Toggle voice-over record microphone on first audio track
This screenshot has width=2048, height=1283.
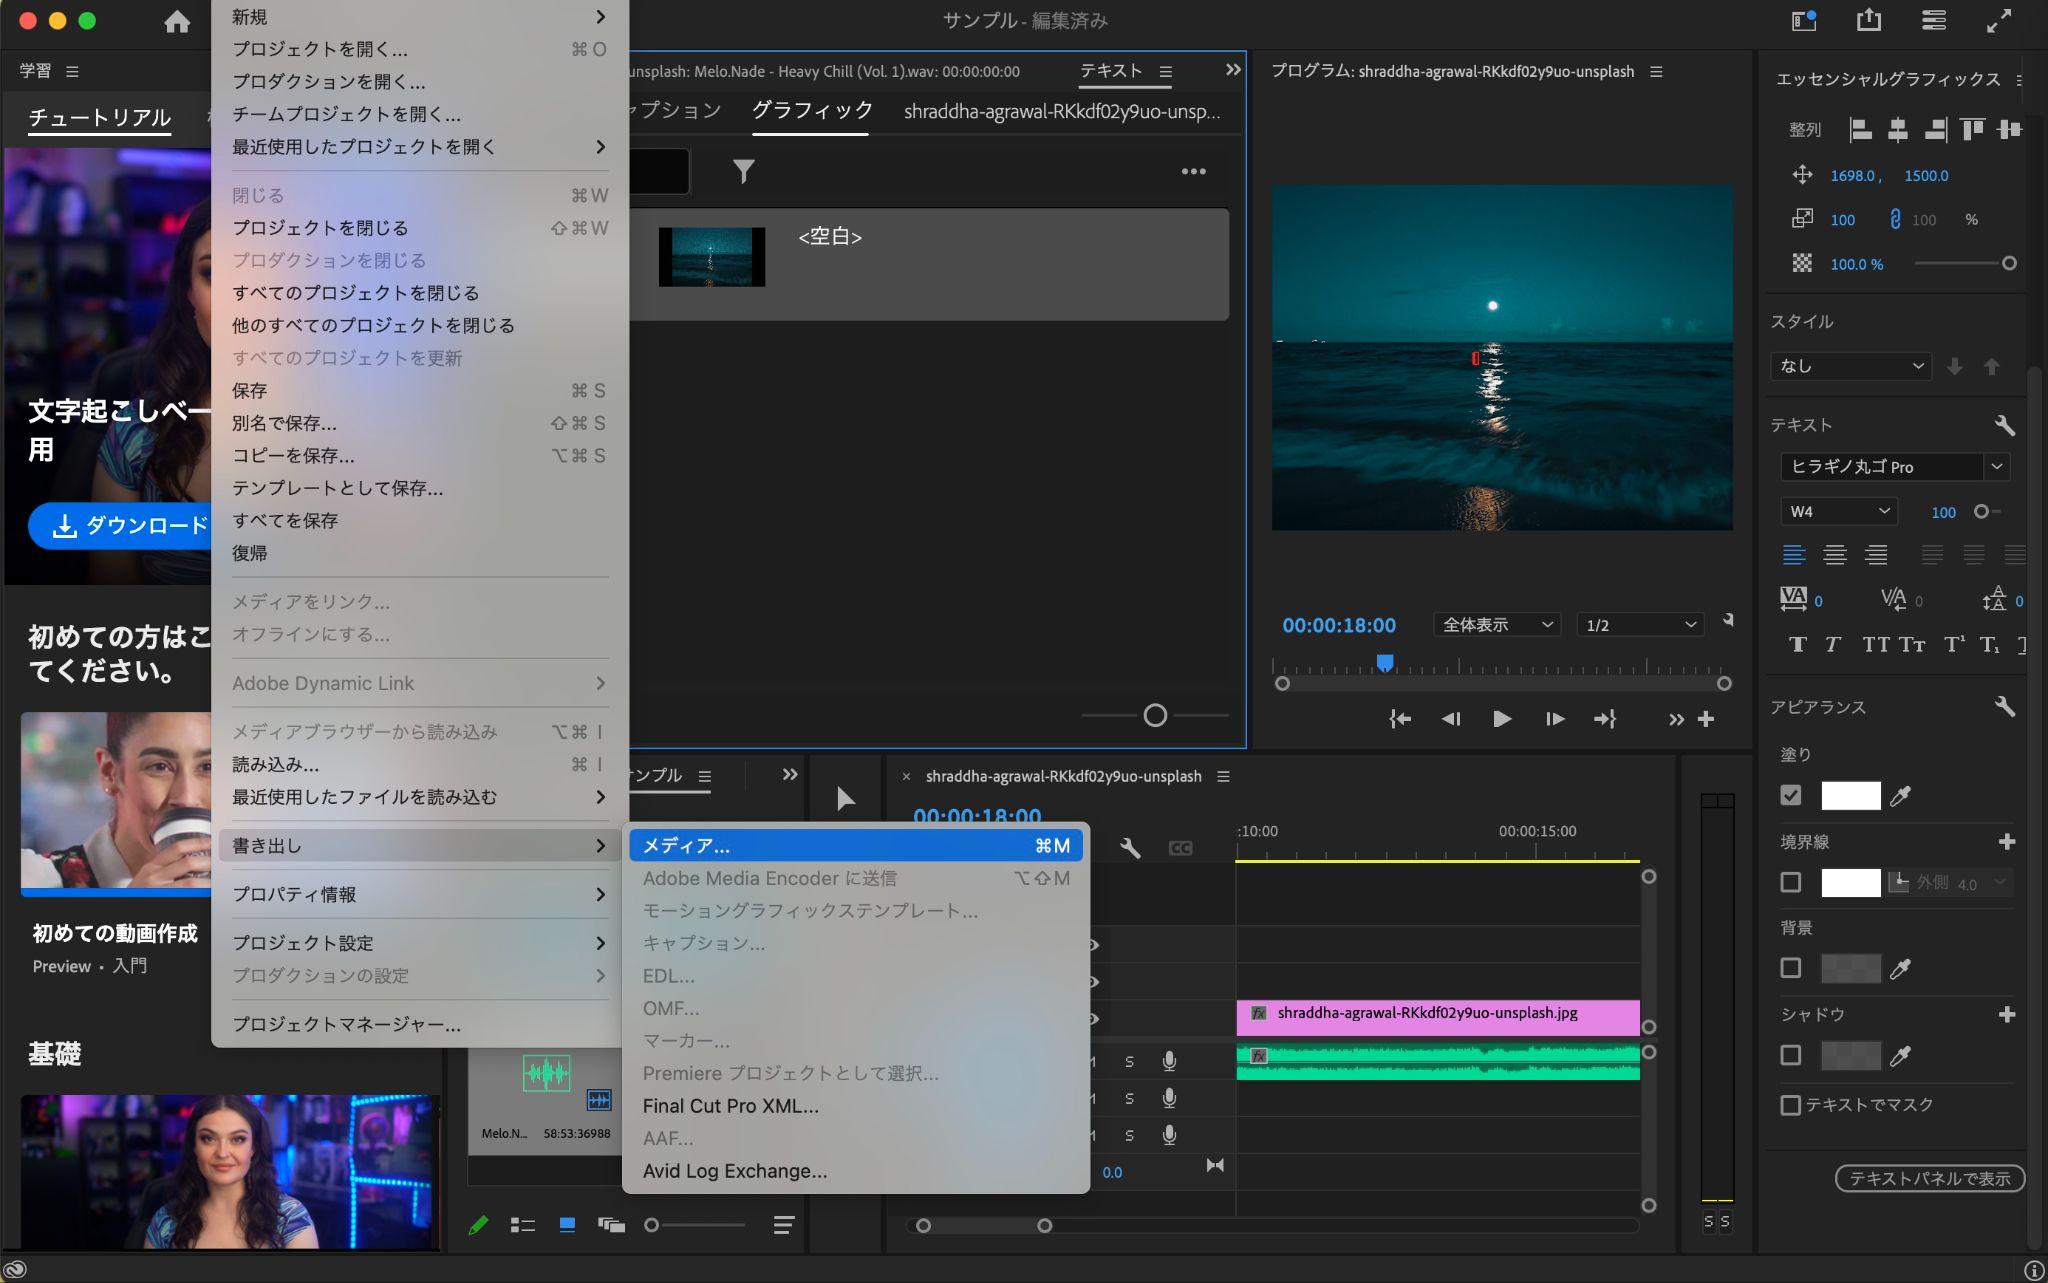coord(1169,1061)
